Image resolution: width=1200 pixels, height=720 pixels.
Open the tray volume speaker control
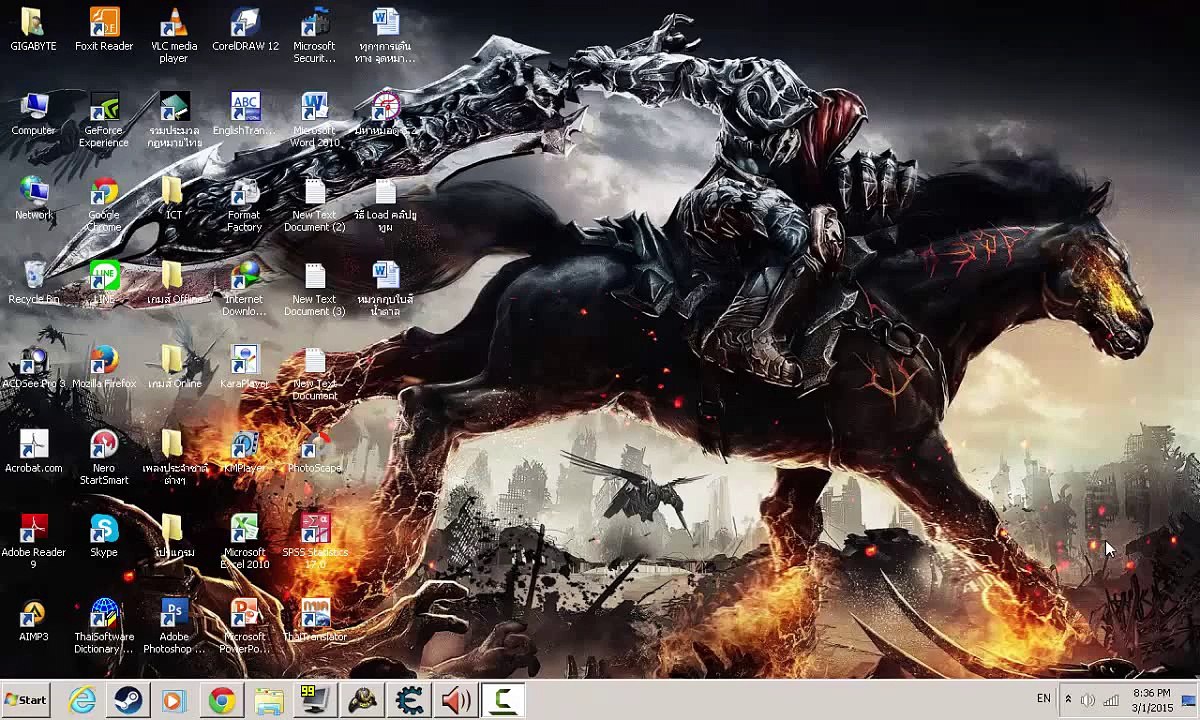tap(1088, 700)
